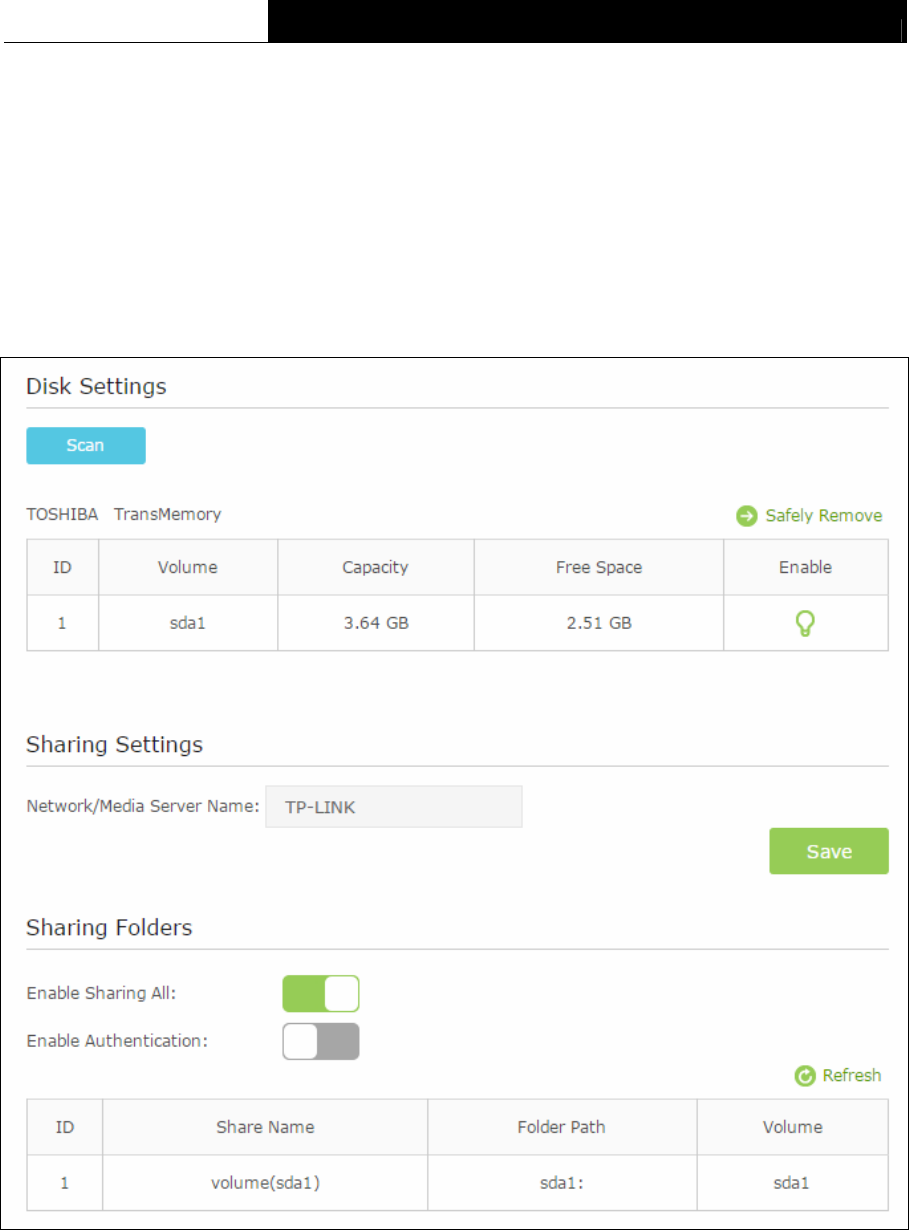Screen dimensions: 909x1230
Task: Click the Free Space column header
Action: 599,567
